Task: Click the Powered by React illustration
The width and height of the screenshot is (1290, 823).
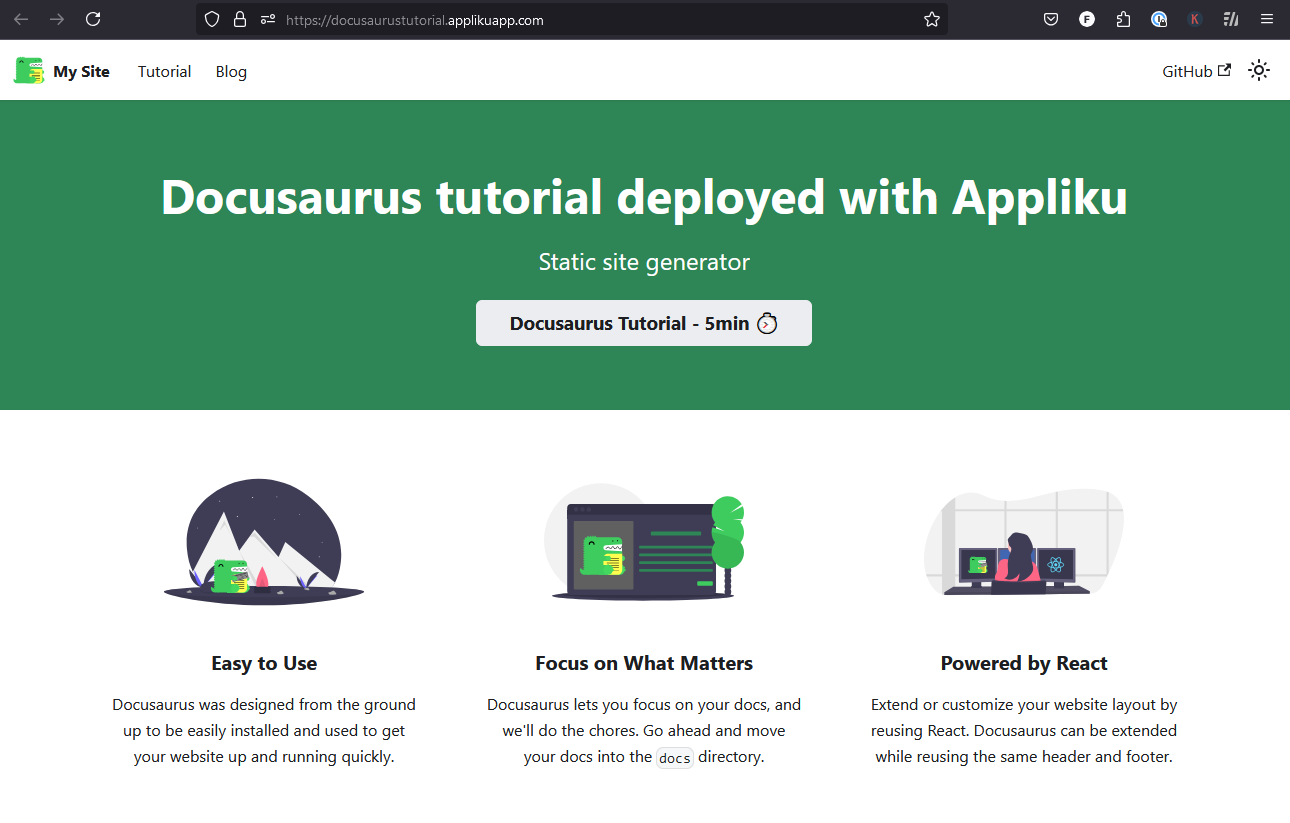Action: [x=1023, y=543]
